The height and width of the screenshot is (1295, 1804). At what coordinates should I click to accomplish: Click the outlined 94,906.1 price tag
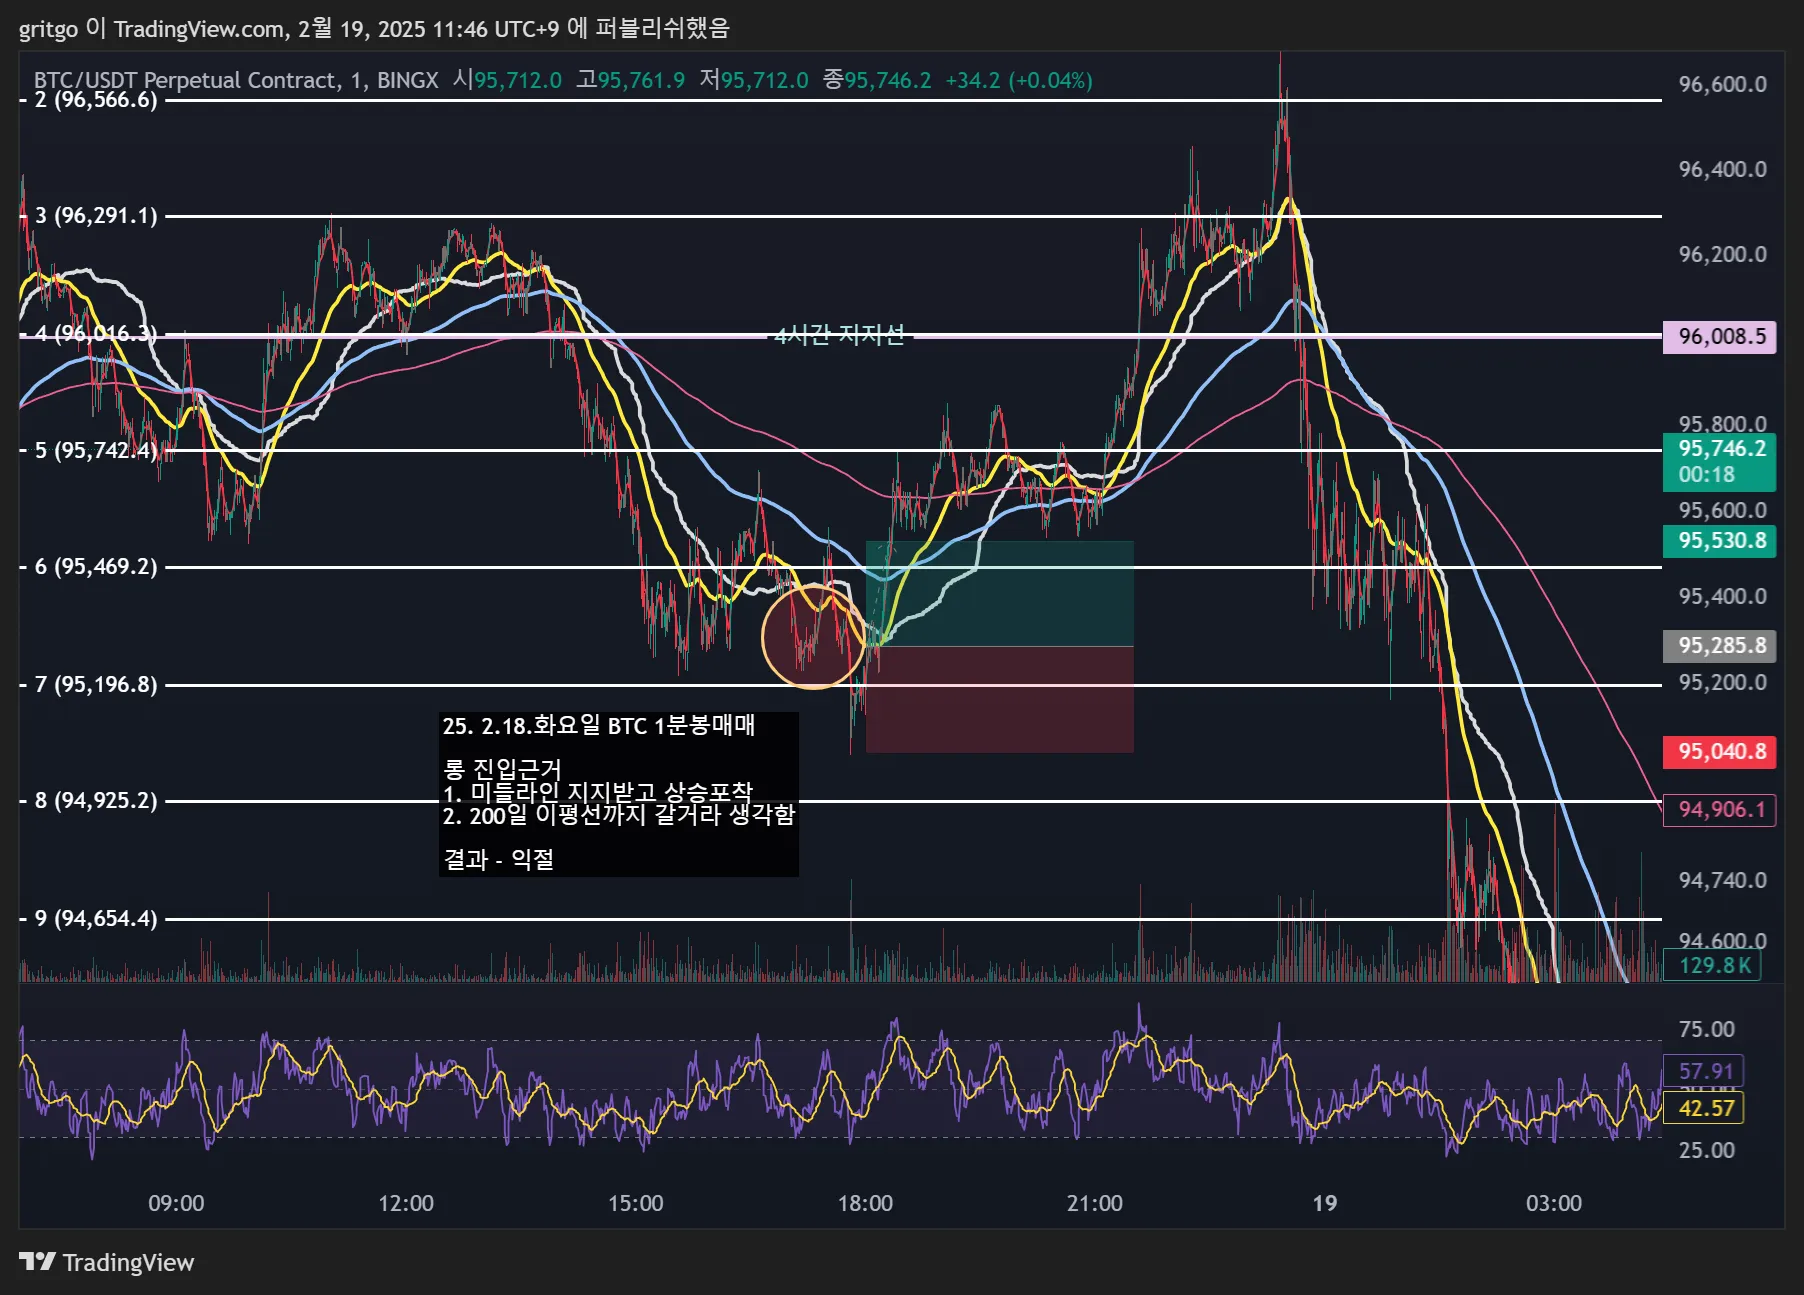point(1719,810)
